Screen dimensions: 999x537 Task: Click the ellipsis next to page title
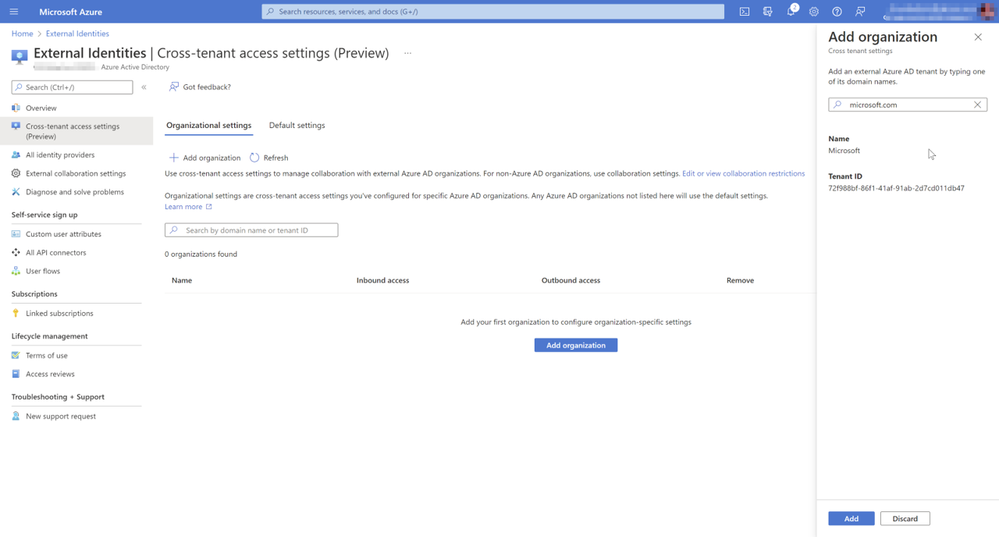pyautogui.click(x=408, y=53)
